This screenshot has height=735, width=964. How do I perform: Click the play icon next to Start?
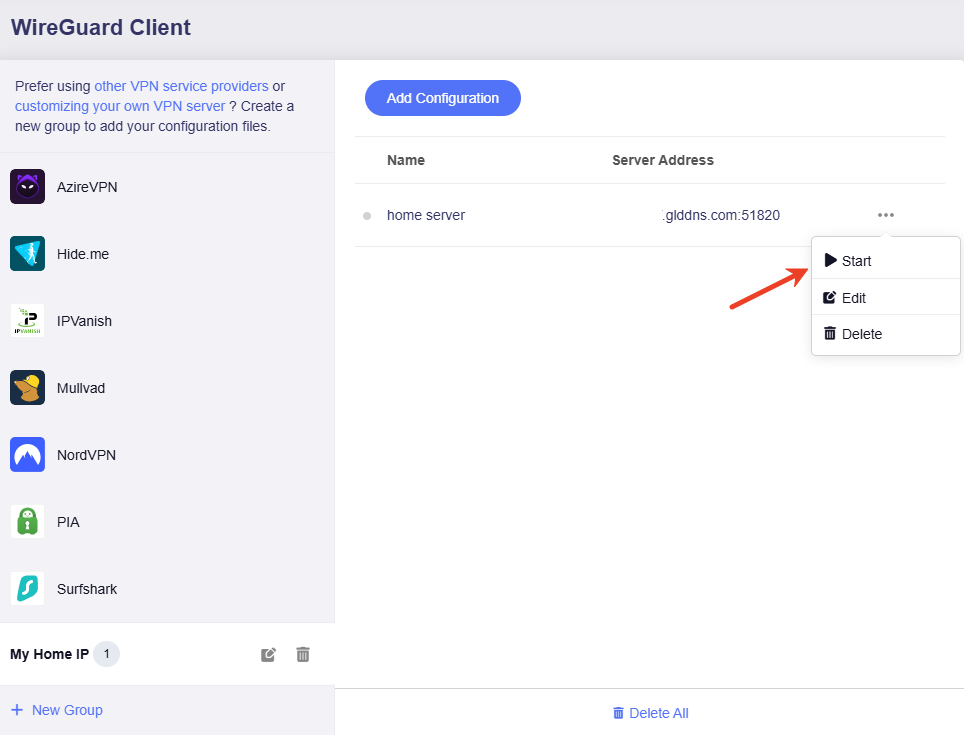click(x=830, y=260)
